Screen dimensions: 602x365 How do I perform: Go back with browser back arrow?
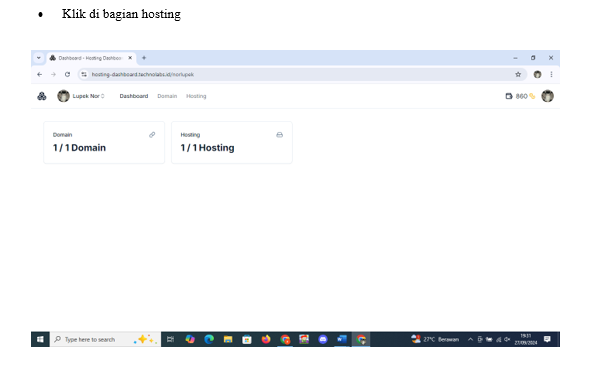point(40,74)
